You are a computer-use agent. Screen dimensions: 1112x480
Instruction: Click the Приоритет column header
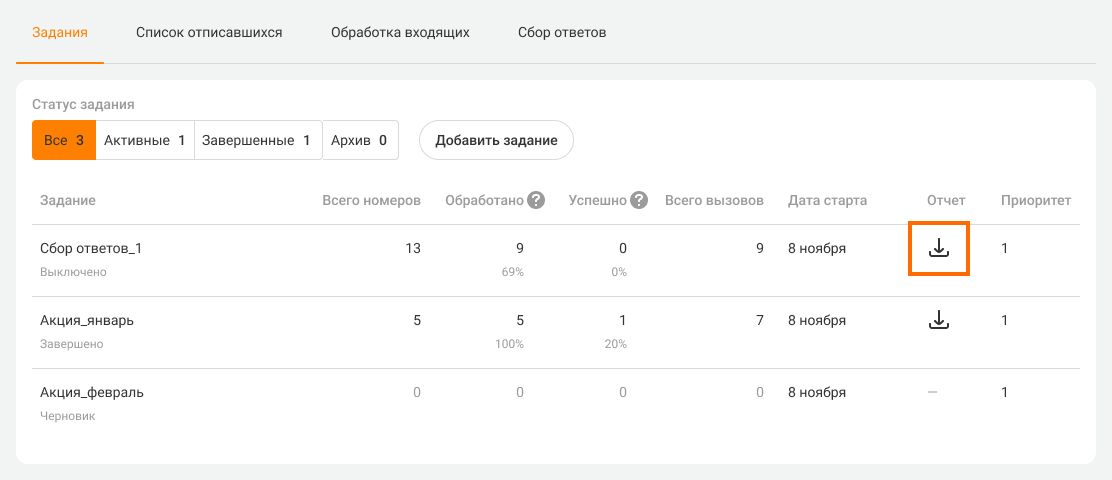point(1035,200)
